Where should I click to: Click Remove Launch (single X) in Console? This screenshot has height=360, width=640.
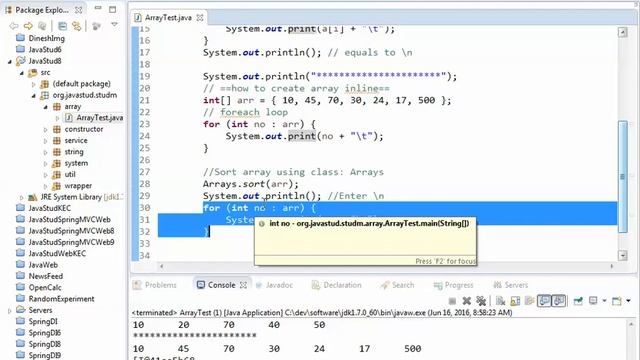coord(467,301)
